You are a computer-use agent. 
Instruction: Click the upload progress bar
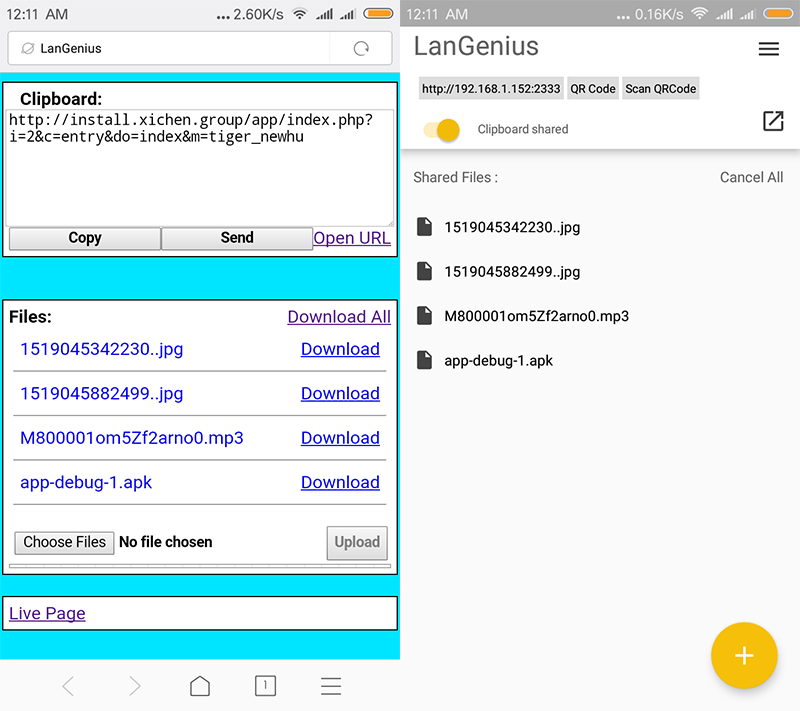click(200, 566)
